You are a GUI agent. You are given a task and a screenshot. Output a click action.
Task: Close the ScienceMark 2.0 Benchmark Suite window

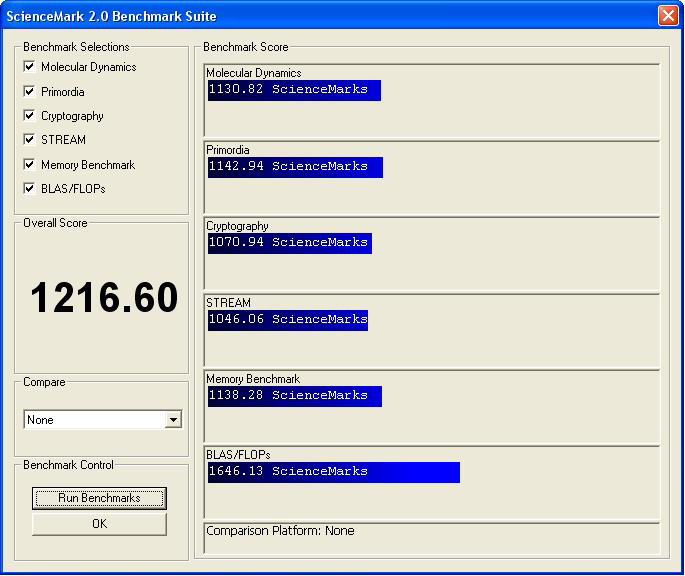(x=668, y=16)
